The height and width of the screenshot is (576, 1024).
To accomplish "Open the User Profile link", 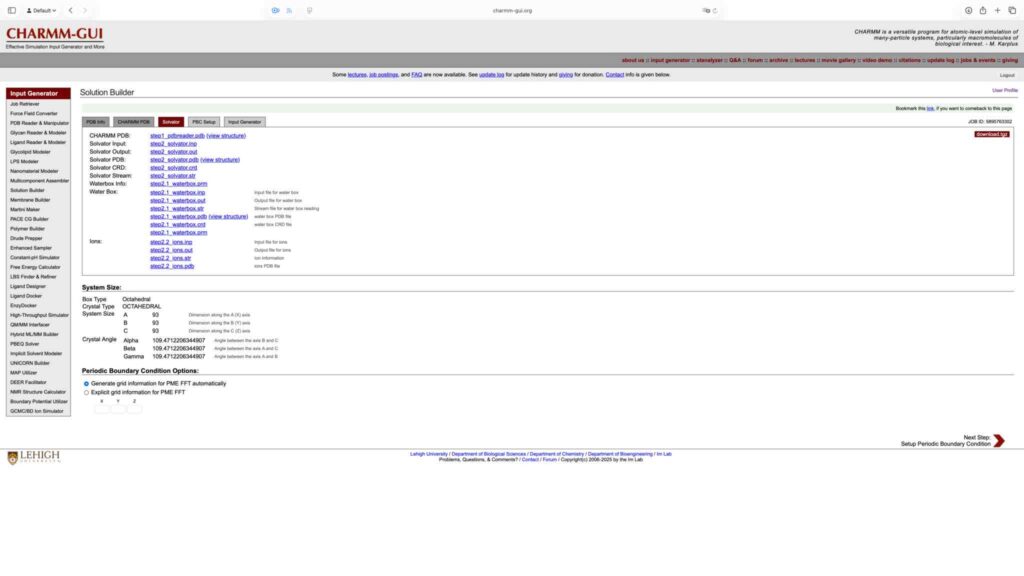I will point(1004,90).
